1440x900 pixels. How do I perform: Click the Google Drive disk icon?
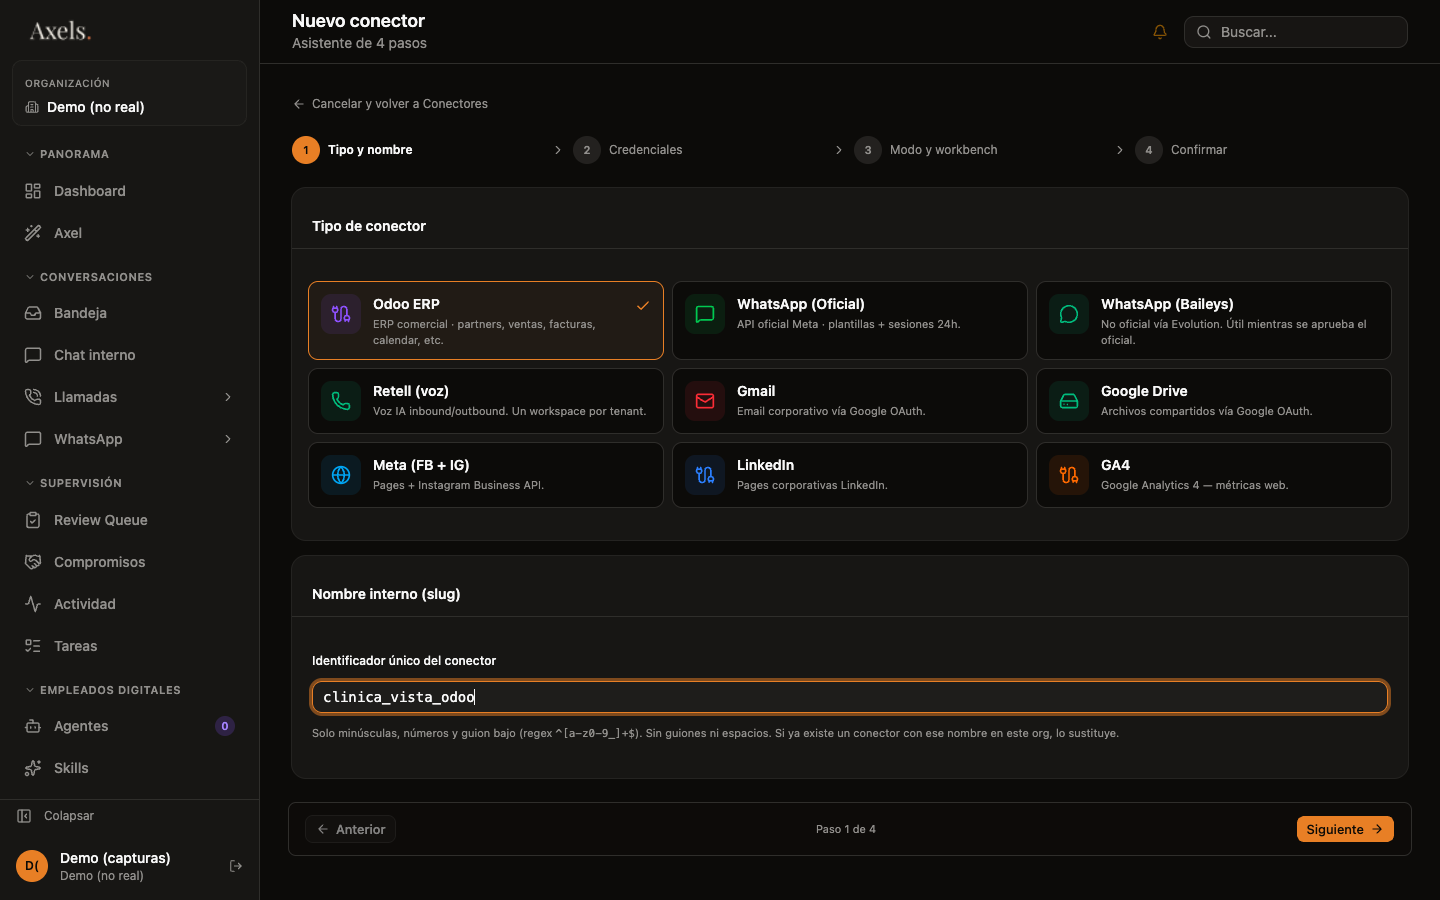[1069, 401]
